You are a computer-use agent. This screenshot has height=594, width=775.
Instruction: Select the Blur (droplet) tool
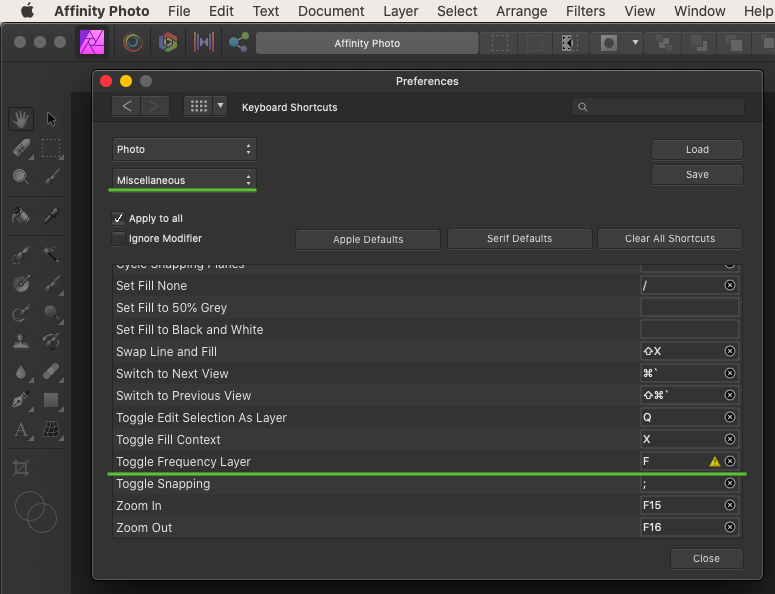21,372
